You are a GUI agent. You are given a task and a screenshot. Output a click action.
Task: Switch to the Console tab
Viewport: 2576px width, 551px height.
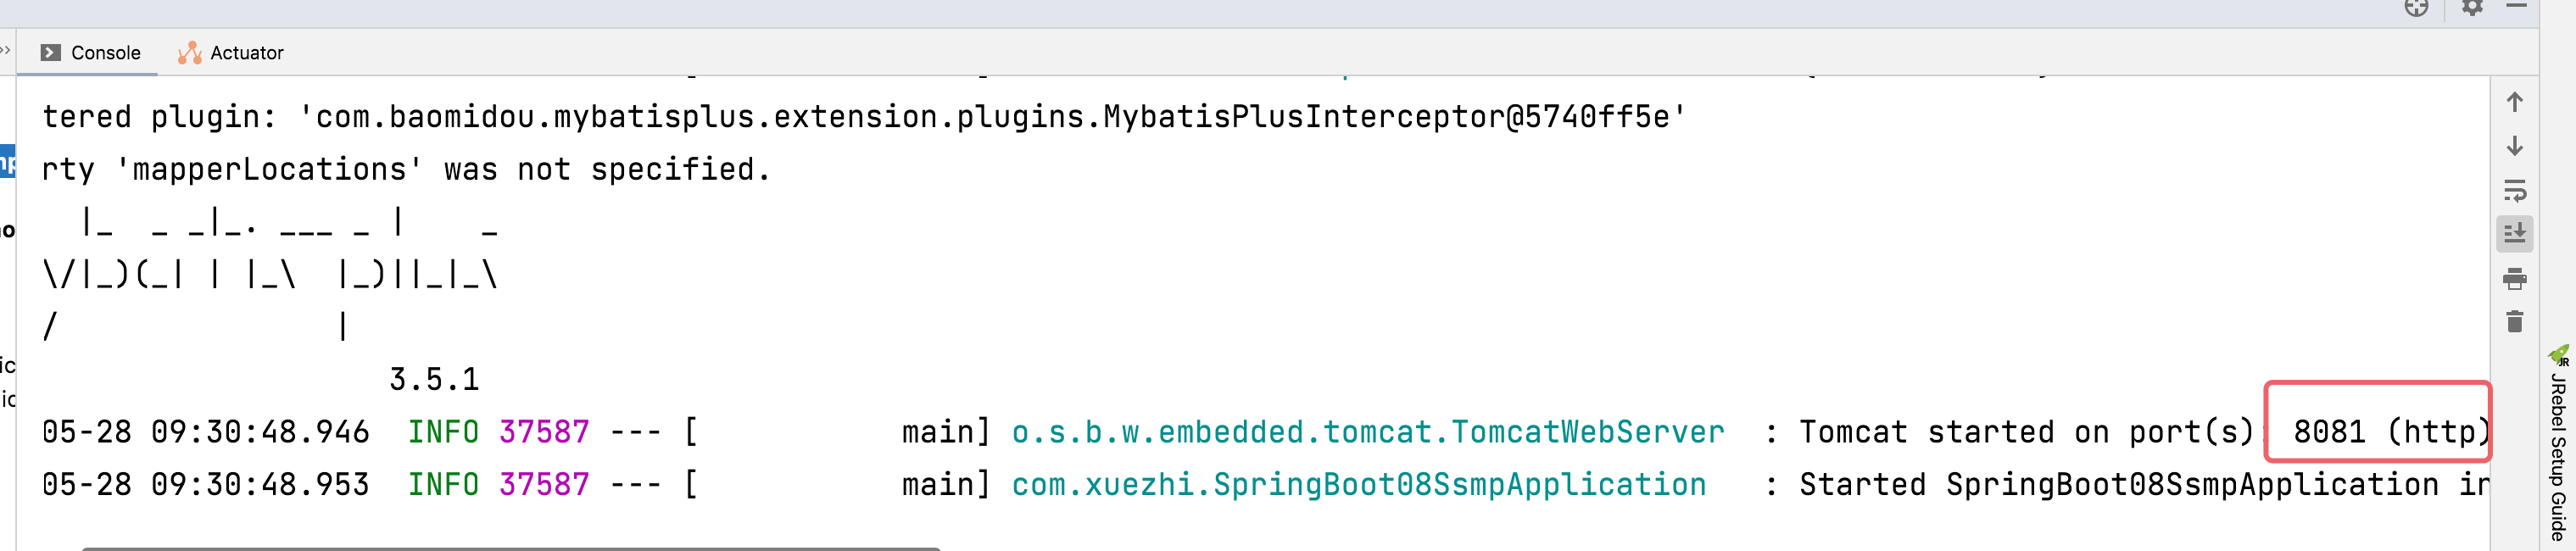90,53
